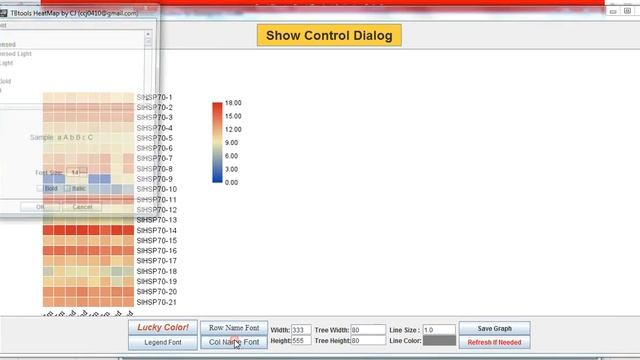Image resolution: width=640 pixels, height=360 pixels.
Task: Click row label SlHSP70-21
Action: click(156, 302)
